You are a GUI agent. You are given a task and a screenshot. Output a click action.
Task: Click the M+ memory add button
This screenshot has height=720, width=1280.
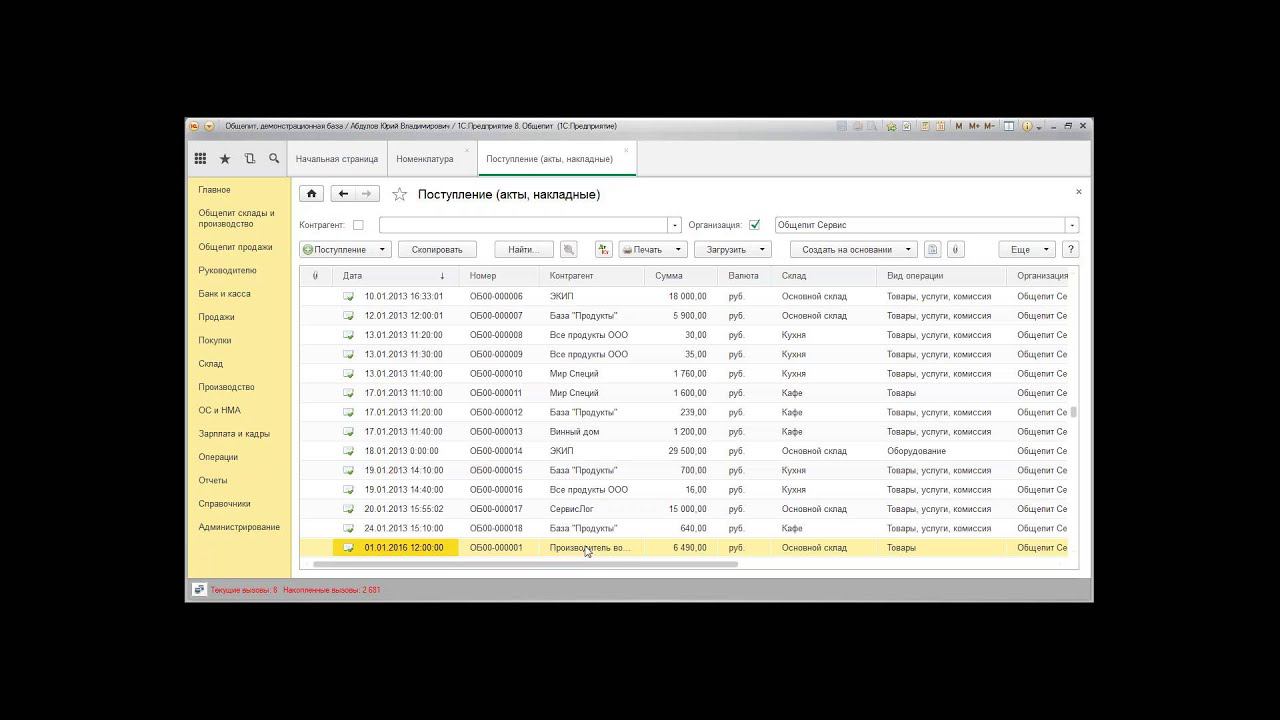(x=974, y=126)
